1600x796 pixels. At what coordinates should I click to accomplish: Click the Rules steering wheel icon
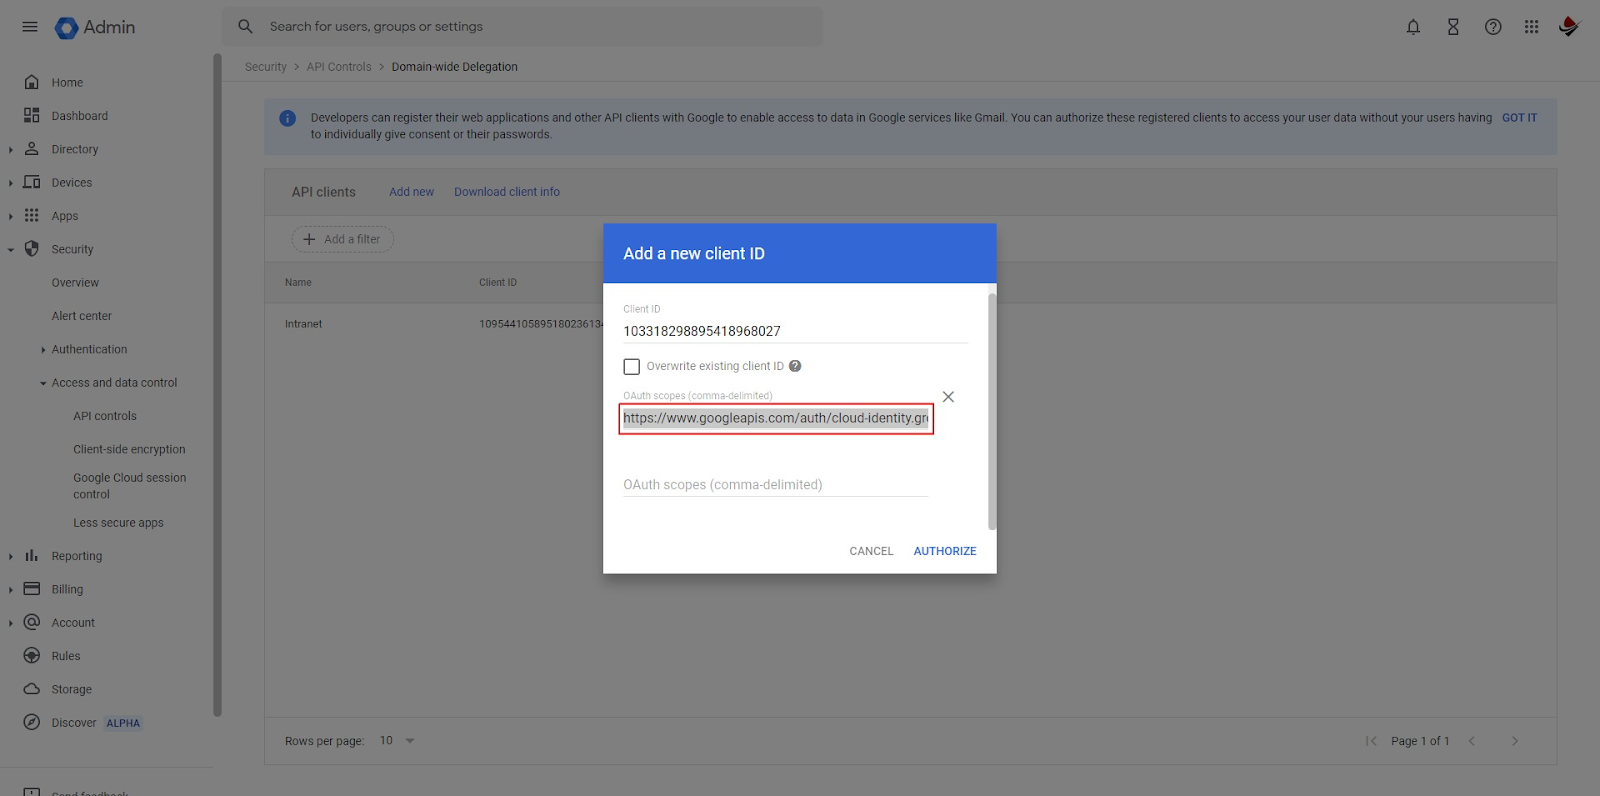coord(32,655)
